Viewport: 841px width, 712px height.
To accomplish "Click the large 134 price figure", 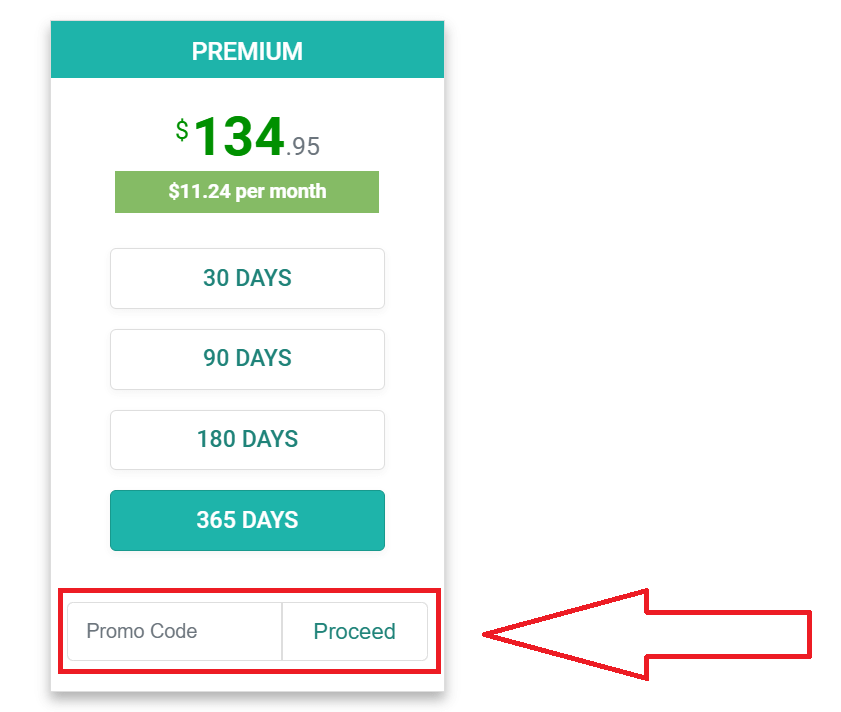I will point(239,137).
